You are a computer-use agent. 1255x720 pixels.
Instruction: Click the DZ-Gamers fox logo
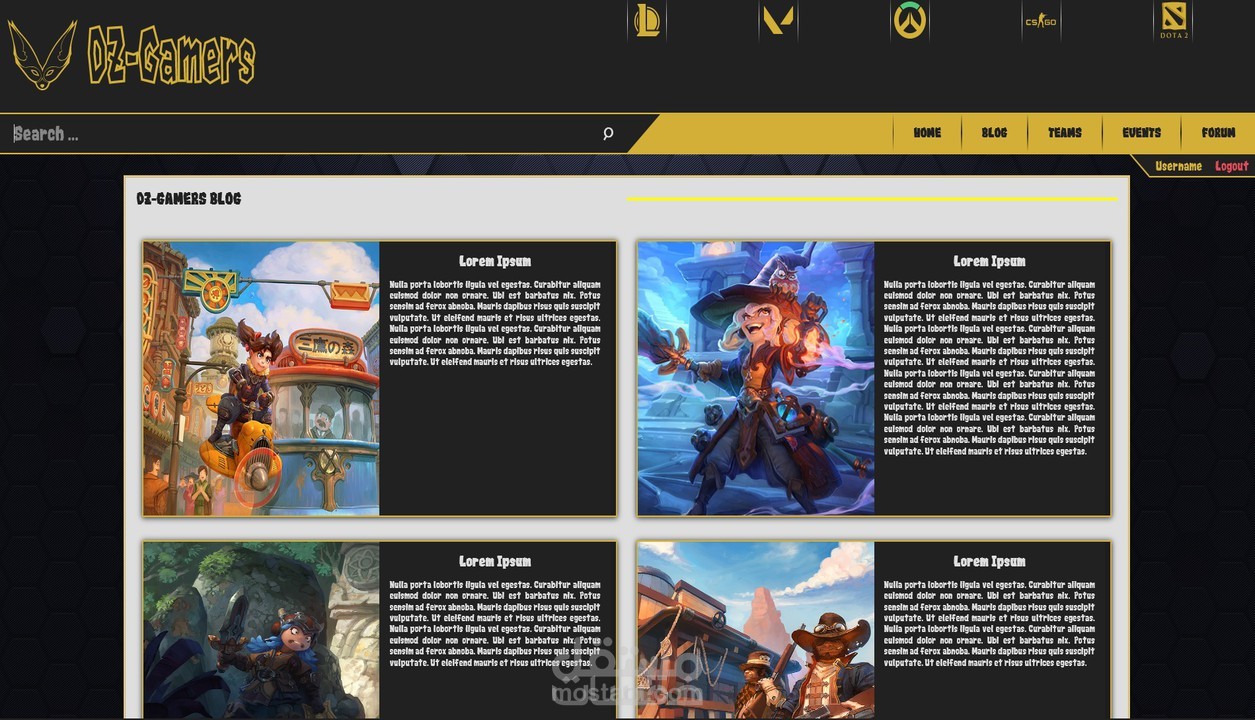point(43,55)
